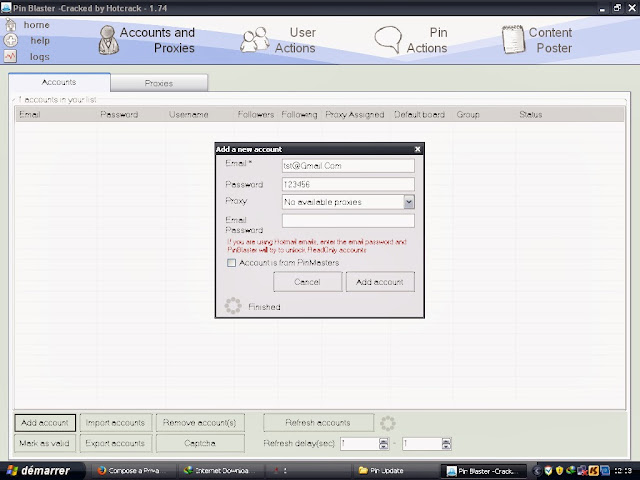Click the Pin Blaster taskbar item
The image size is (640, 480).
pos(484,471)
